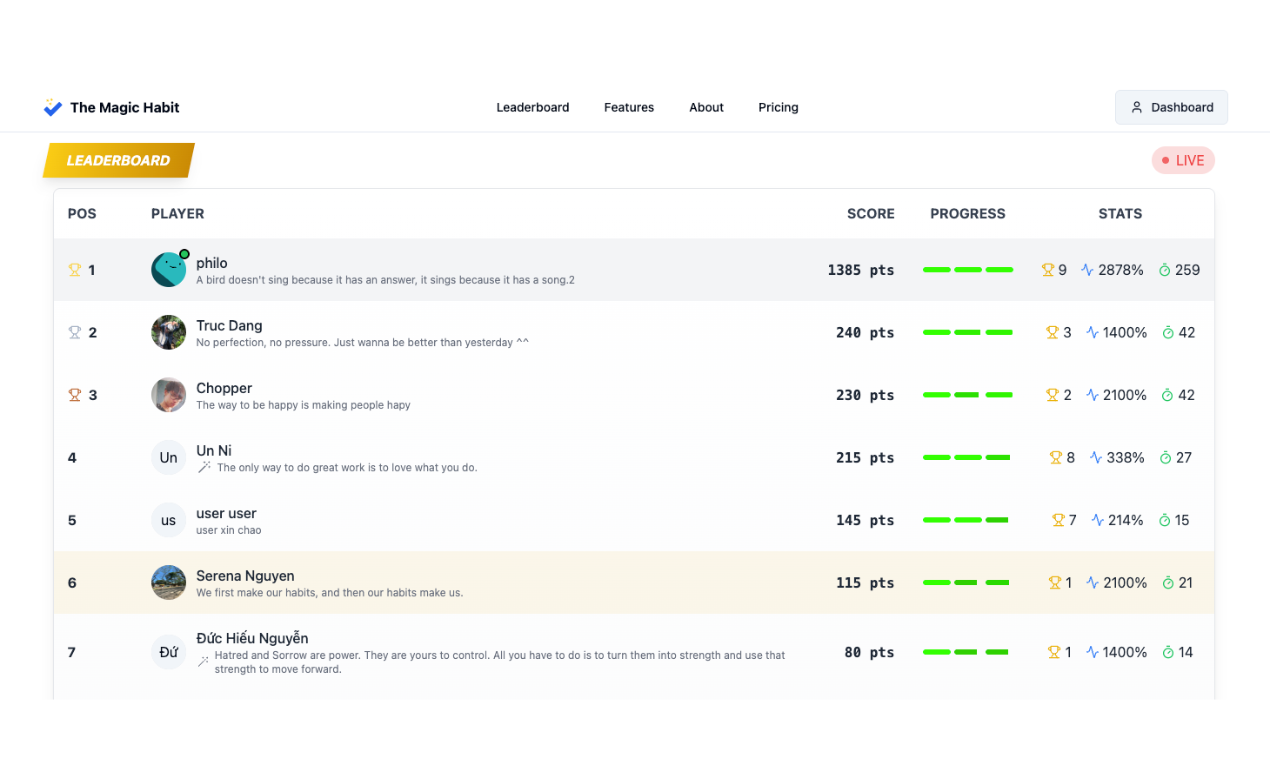Open the Features nav item
The image size is (1270, 760).
(629, 107)
